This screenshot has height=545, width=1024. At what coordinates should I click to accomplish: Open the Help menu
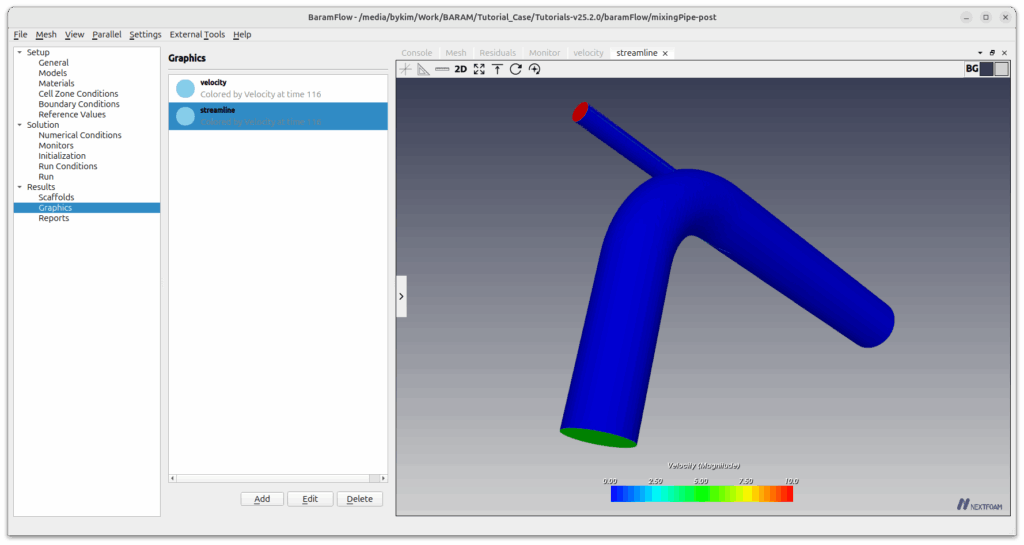(x=242, y=35)
